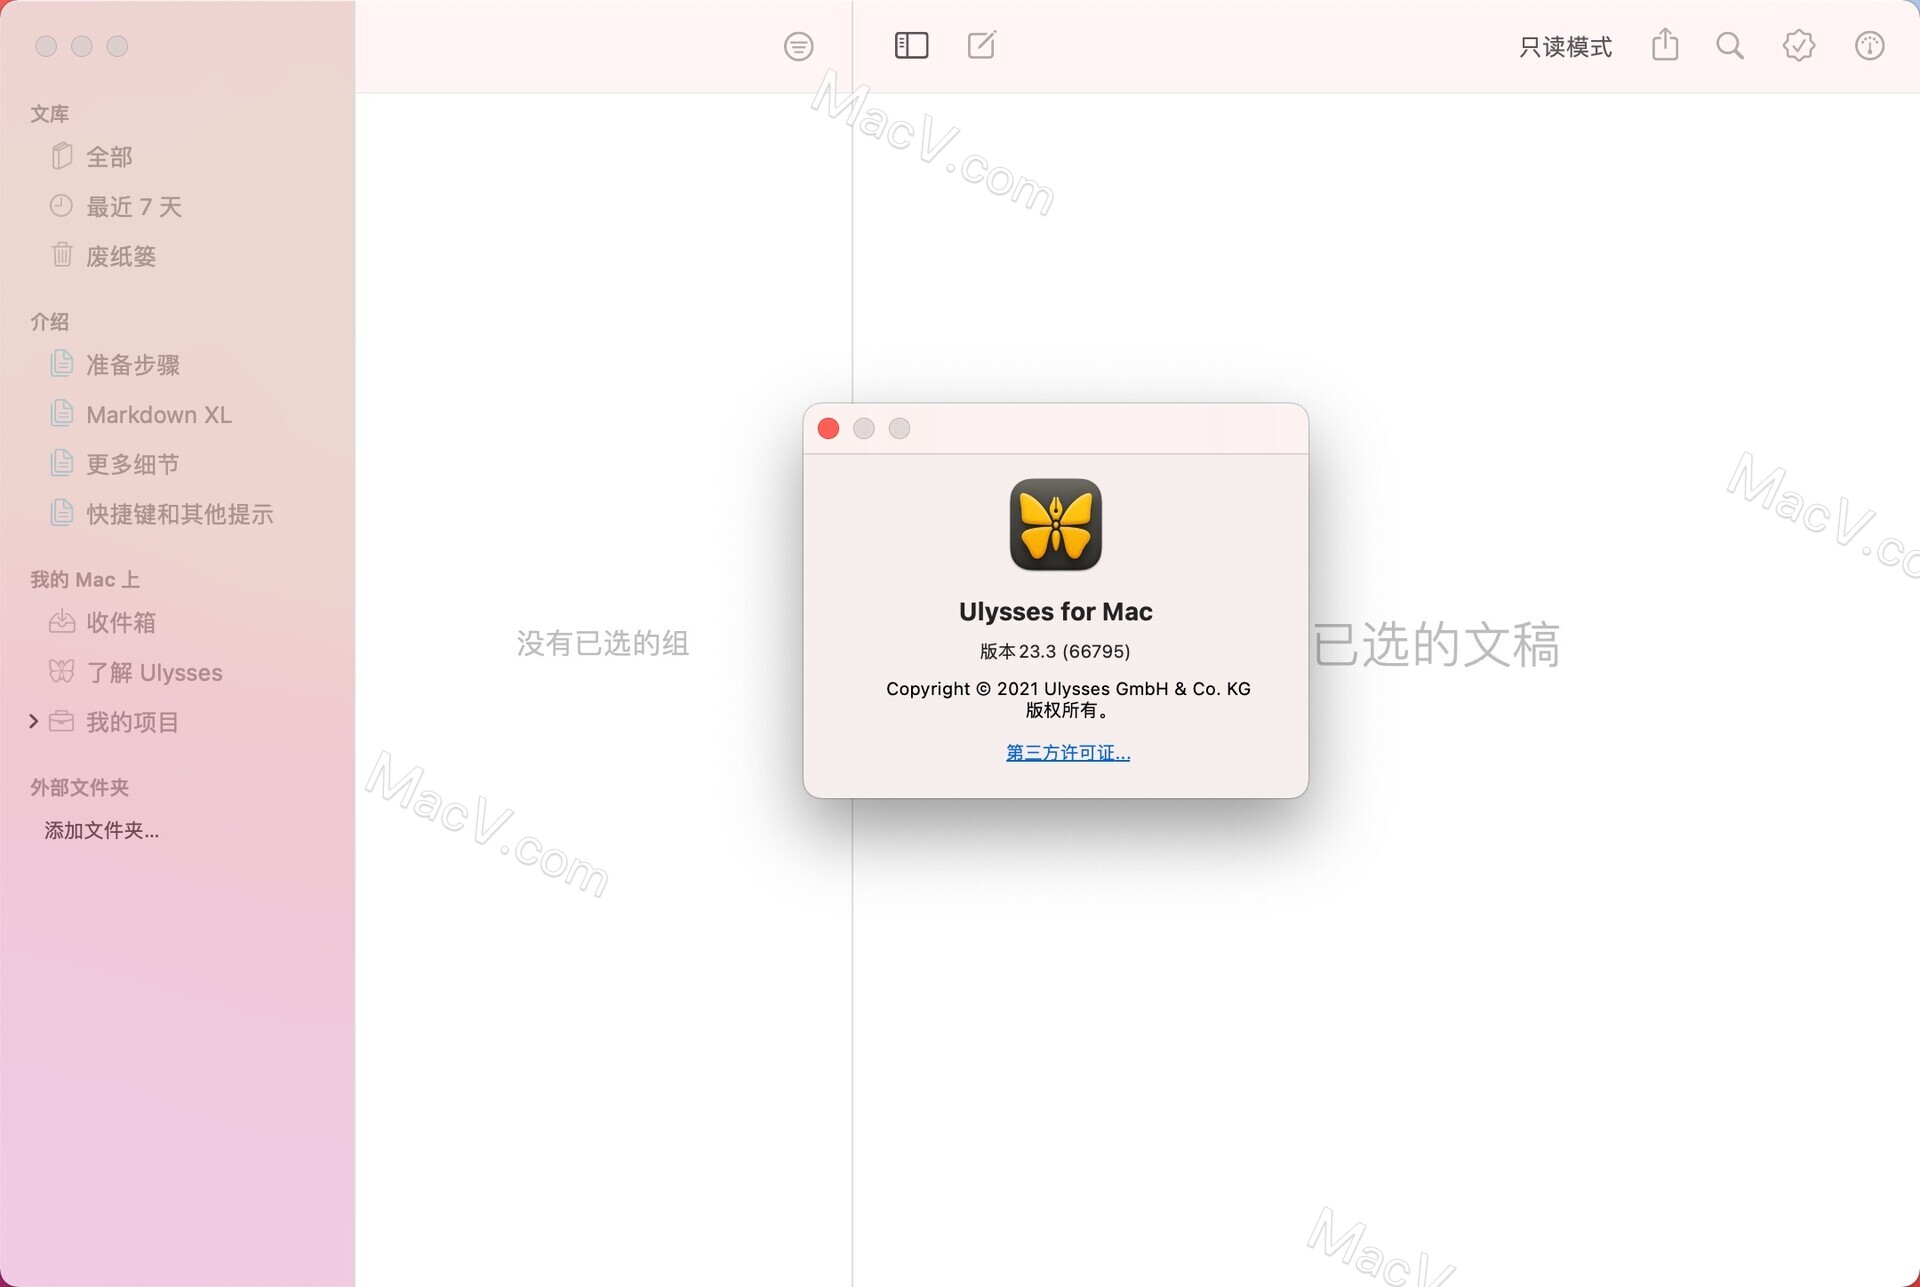Image resolution: width=1920 pixels, height=1287 pixels.
Task: Click the new sheet compose icon
Action: coord(984,45)
